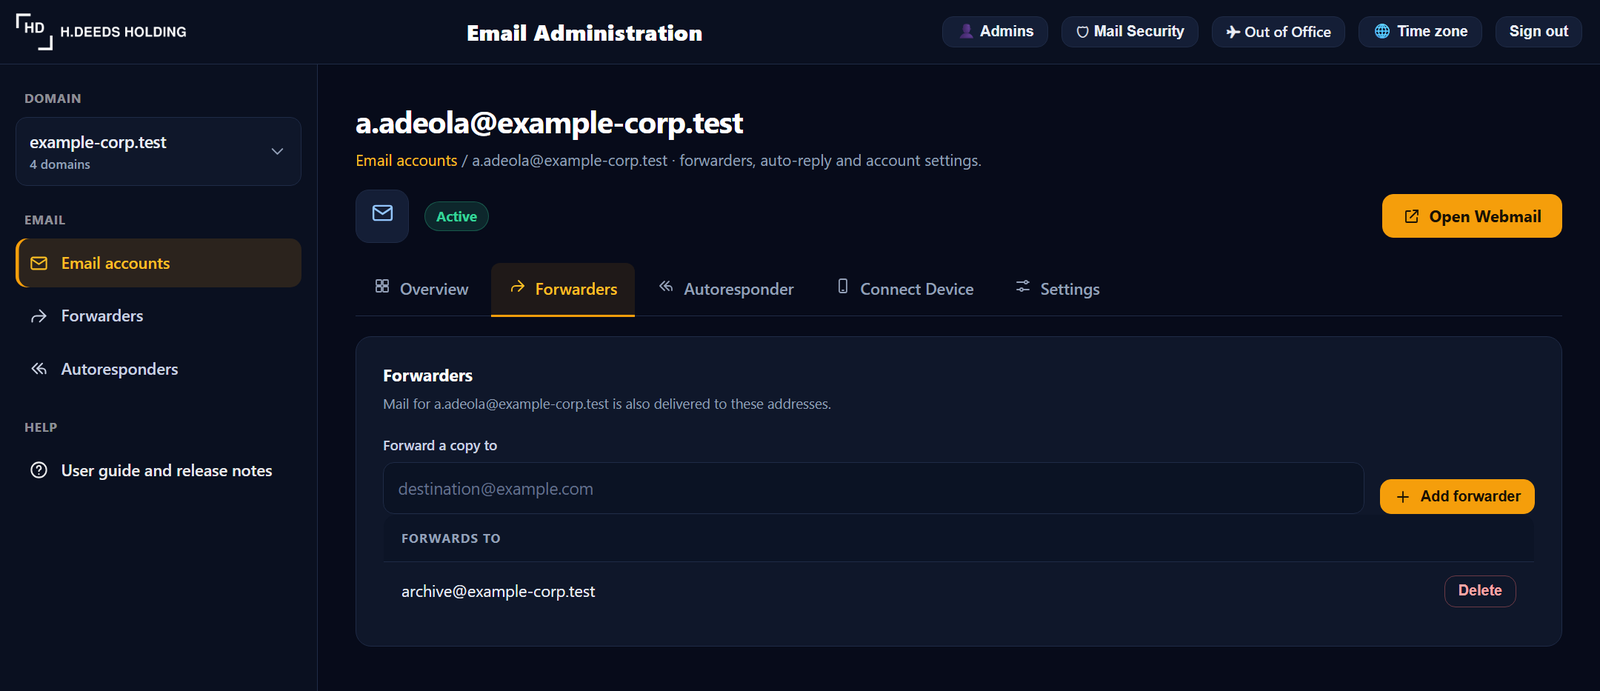Open Out of Office settings

pyautogui.click(x=1278, y=32)
